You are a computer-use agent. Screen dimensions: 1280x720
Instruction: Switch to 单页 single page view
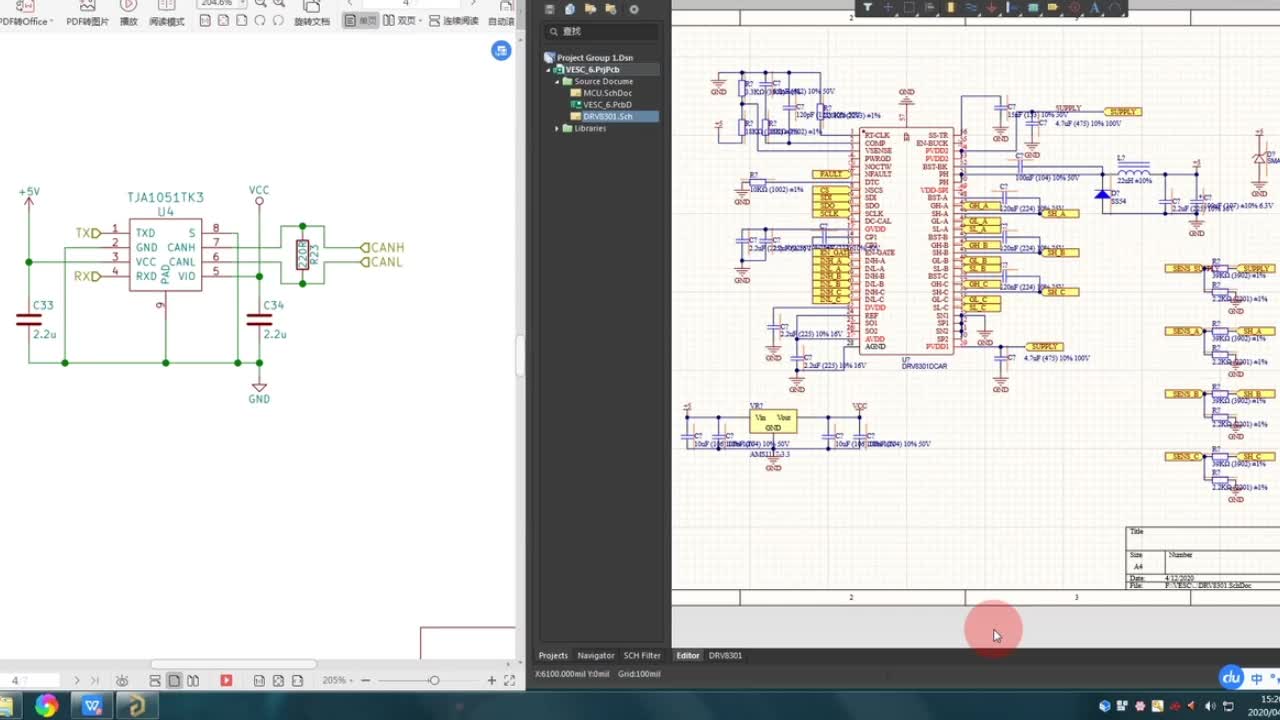(362, 20)
